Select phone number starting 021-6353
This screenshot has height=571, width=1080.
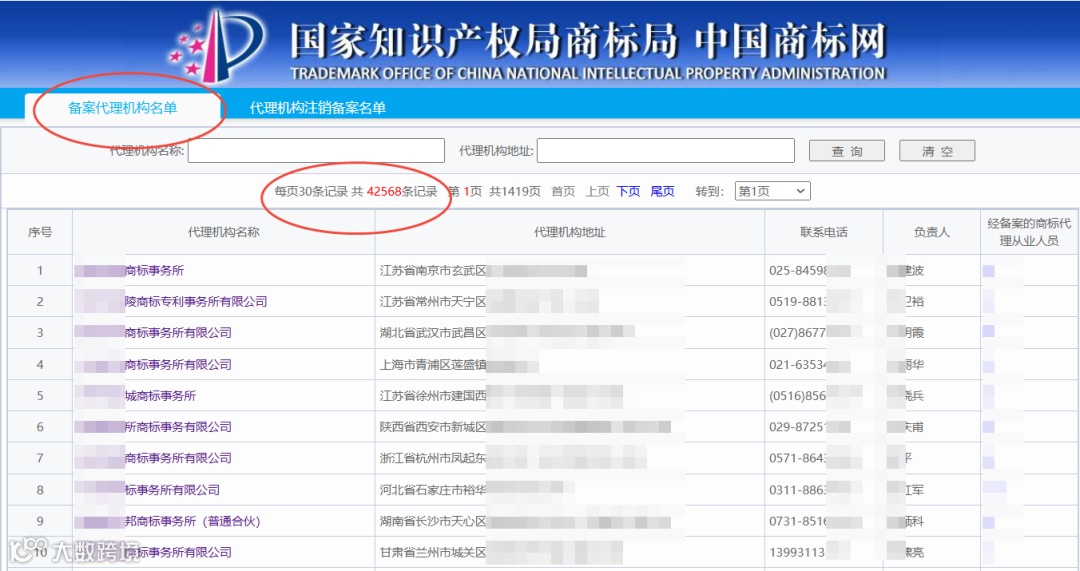[x=798, y=364]
